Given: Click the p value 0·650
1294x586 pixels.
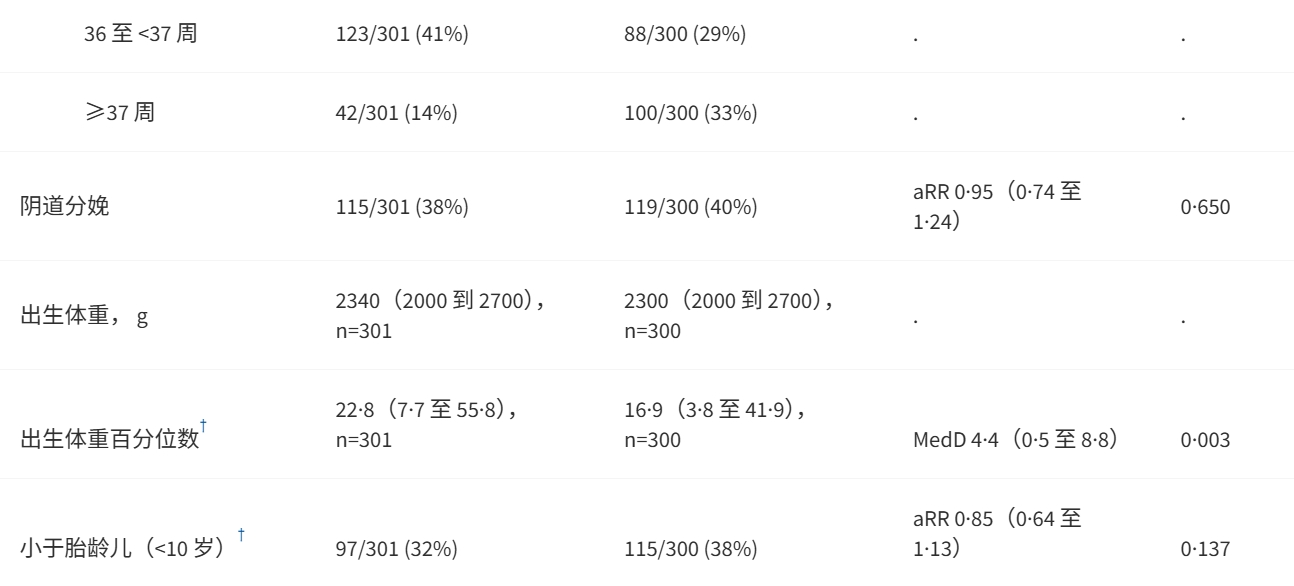Looking at the screenshot, I should (x=1205, y=208).
